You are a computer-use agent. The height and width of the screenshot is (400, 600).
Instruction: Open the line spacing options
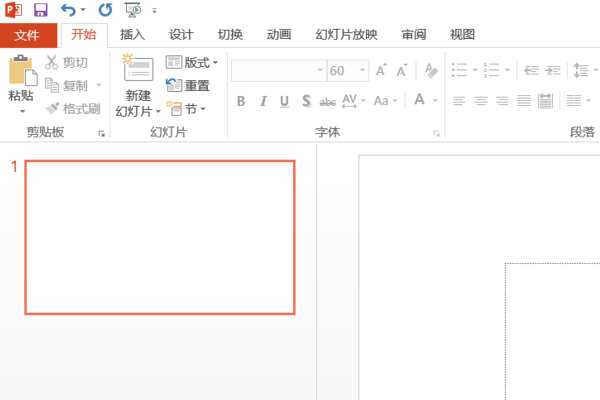click(585, 70)
